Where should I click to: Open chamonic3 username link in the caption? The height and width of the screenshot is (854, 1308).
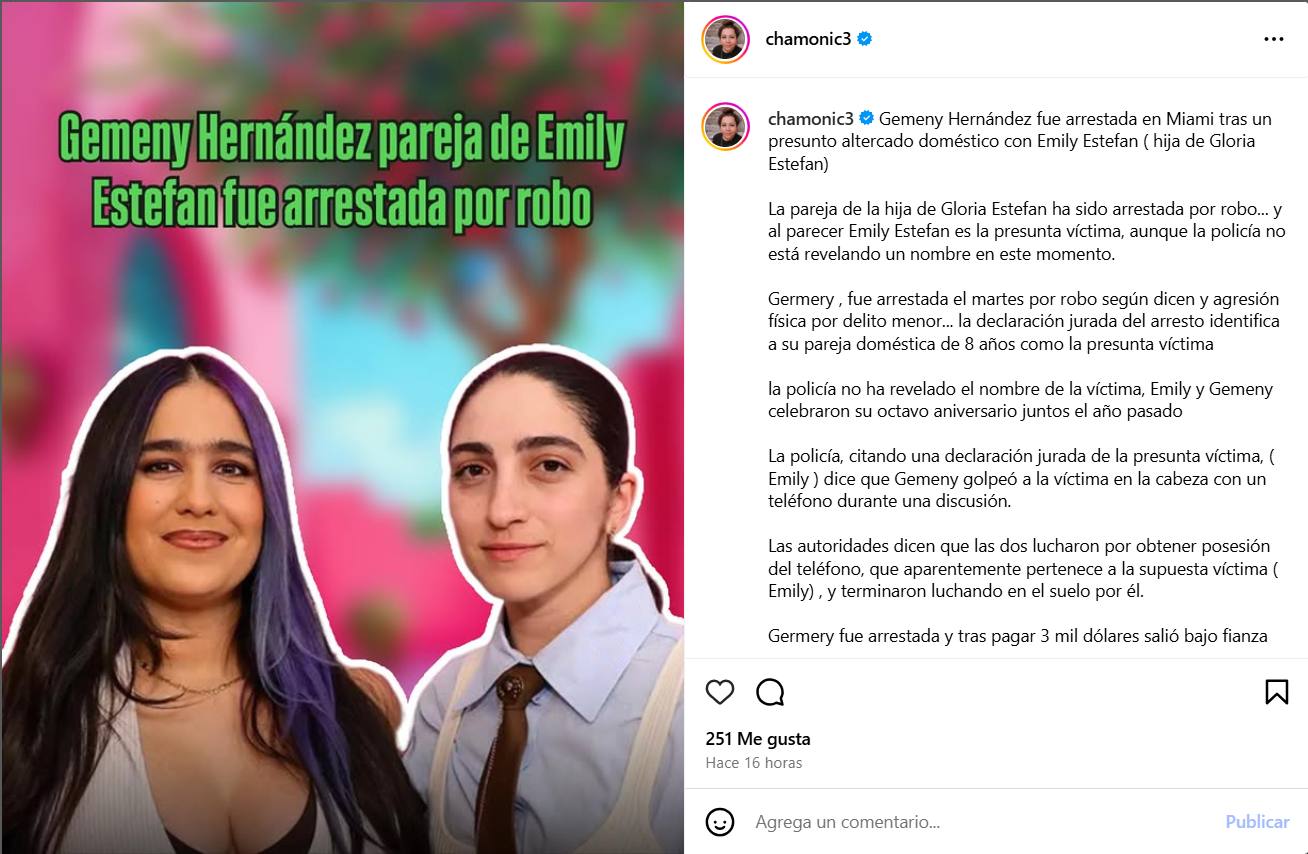(x=812, y=118)
